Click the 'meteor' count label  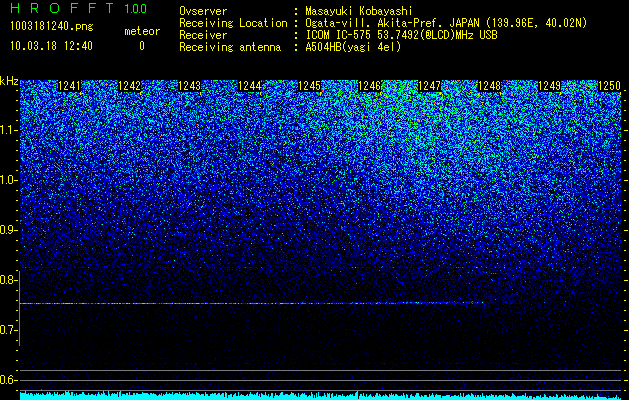(142, 31)
